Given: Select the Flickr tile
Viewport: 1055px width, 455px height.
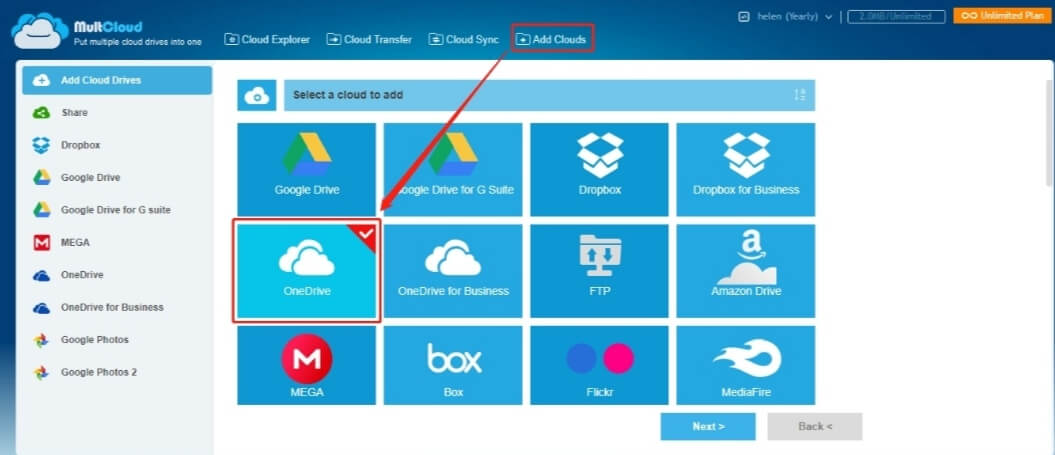Looking at the screenshot, I should [599, 365].
